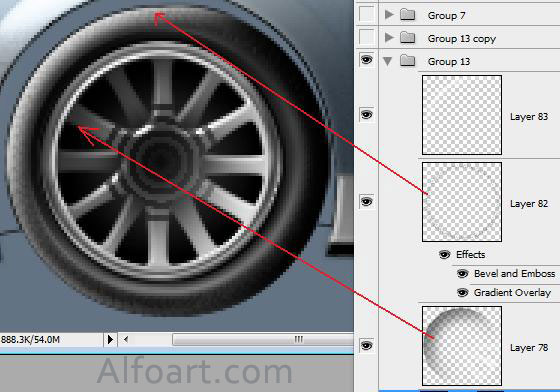Screen dimensions: 560x392
Task: Show Group 7 via empty visibility box
Action: (x=366, y=14)
